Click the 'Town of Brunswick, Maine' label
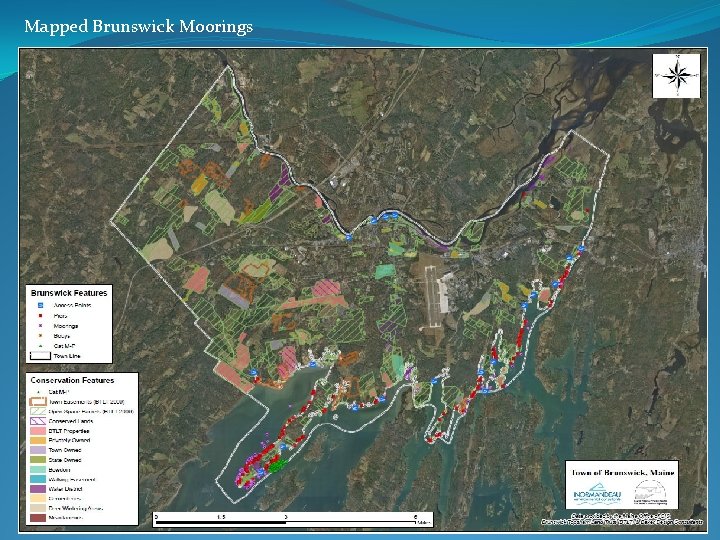Image resolution: width=720 pixels, height=540 pixels. coord(623,472)
